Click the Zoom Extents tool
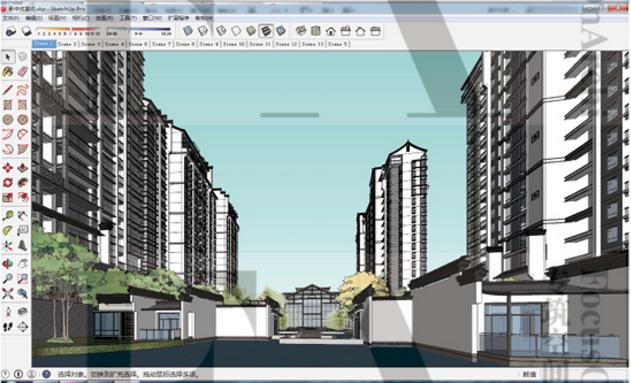Screen dimensions: 631x383 pos(8,293)
